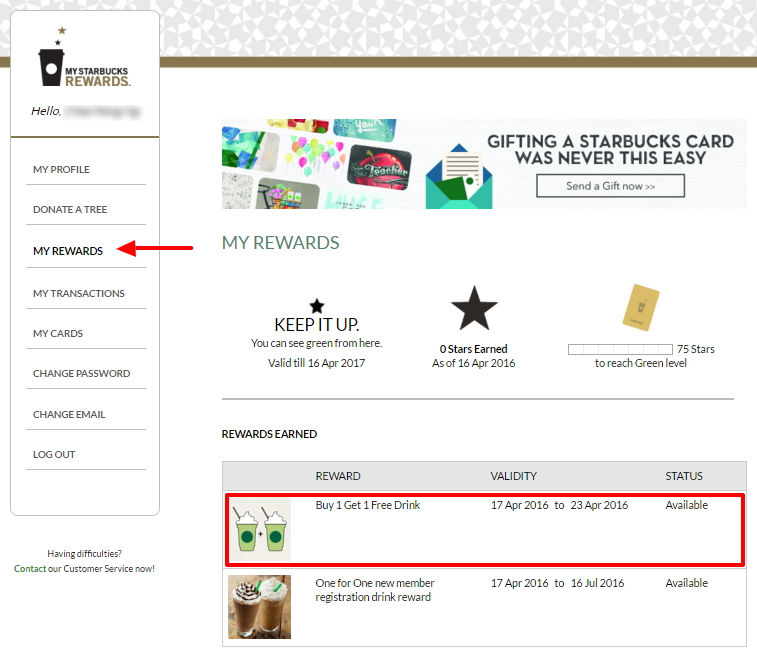Click the Buy 1 Get 1 drinks thumbnail
757x655 pixels.
coord(259,530)
